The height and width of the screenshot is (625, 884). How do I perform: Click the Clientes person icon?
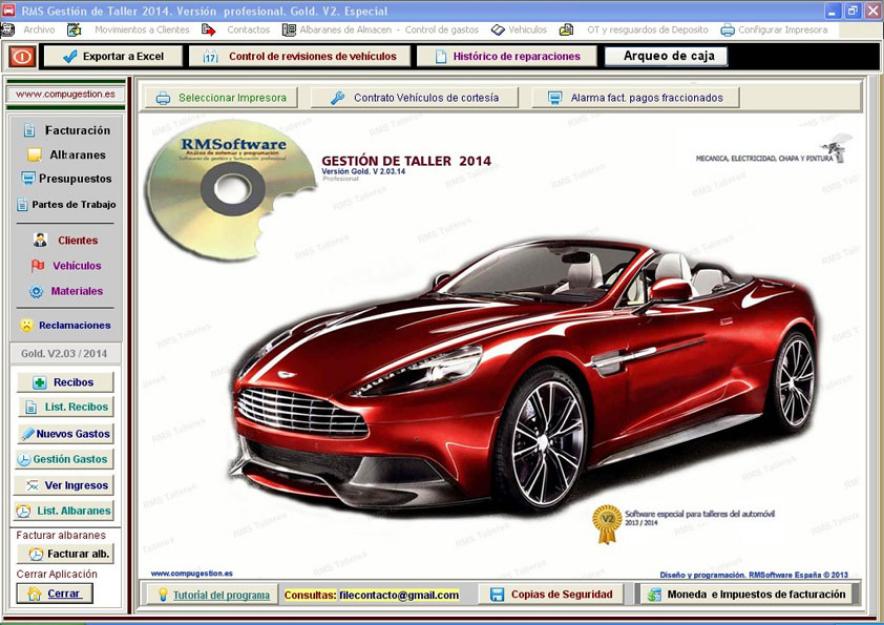click(x=40, y=240)
